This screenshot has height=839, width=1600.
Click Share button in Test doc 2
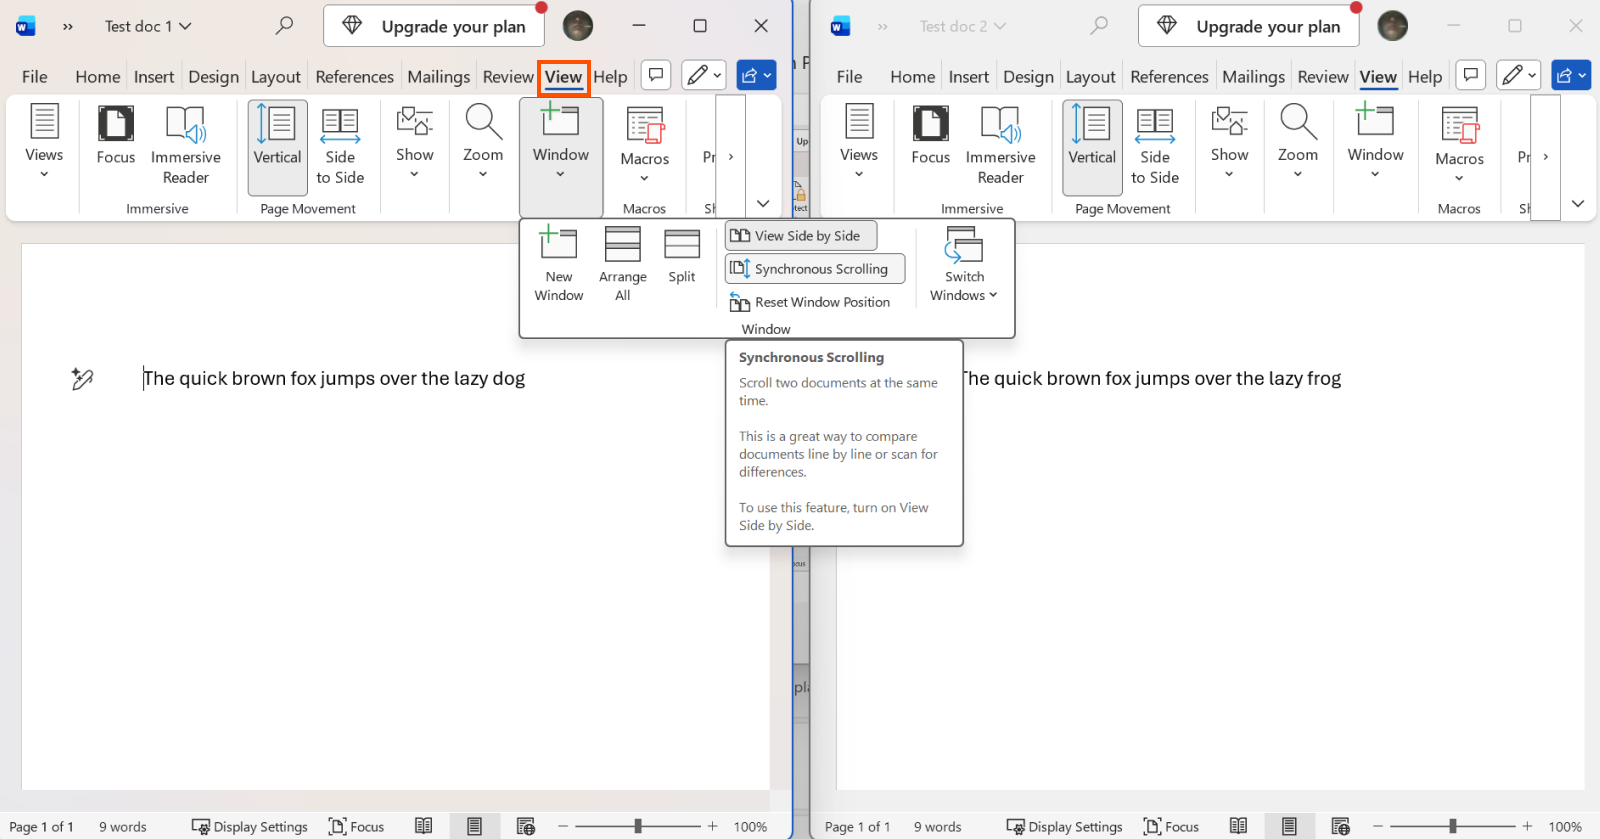point(1571,75)
